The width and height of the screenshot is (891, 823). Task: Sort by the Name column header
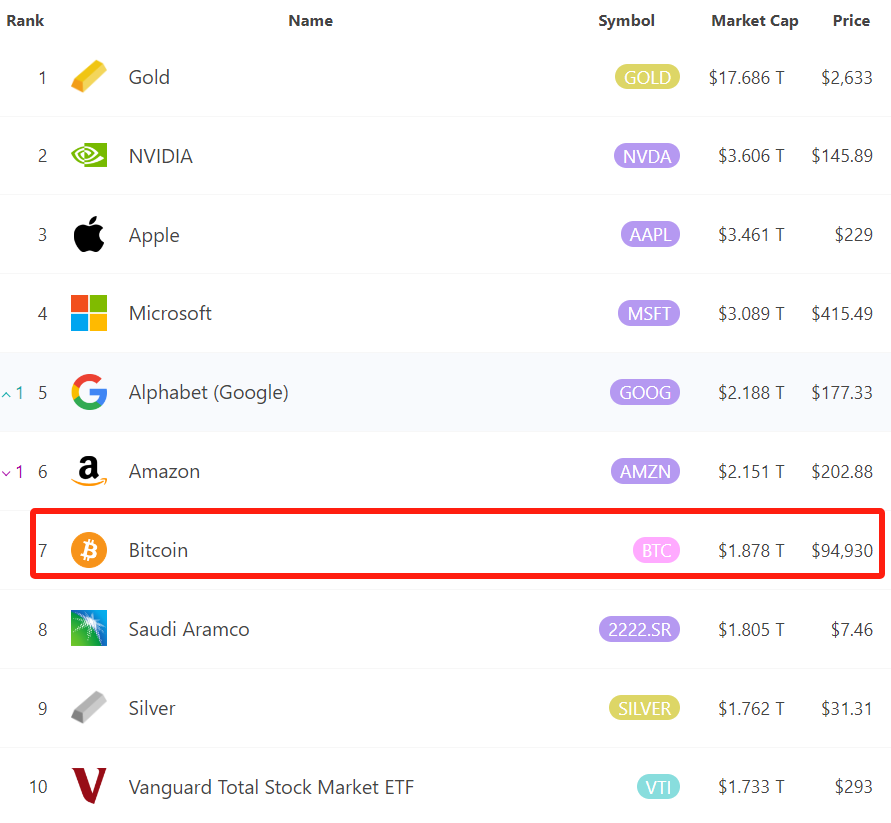click(310, 20)
